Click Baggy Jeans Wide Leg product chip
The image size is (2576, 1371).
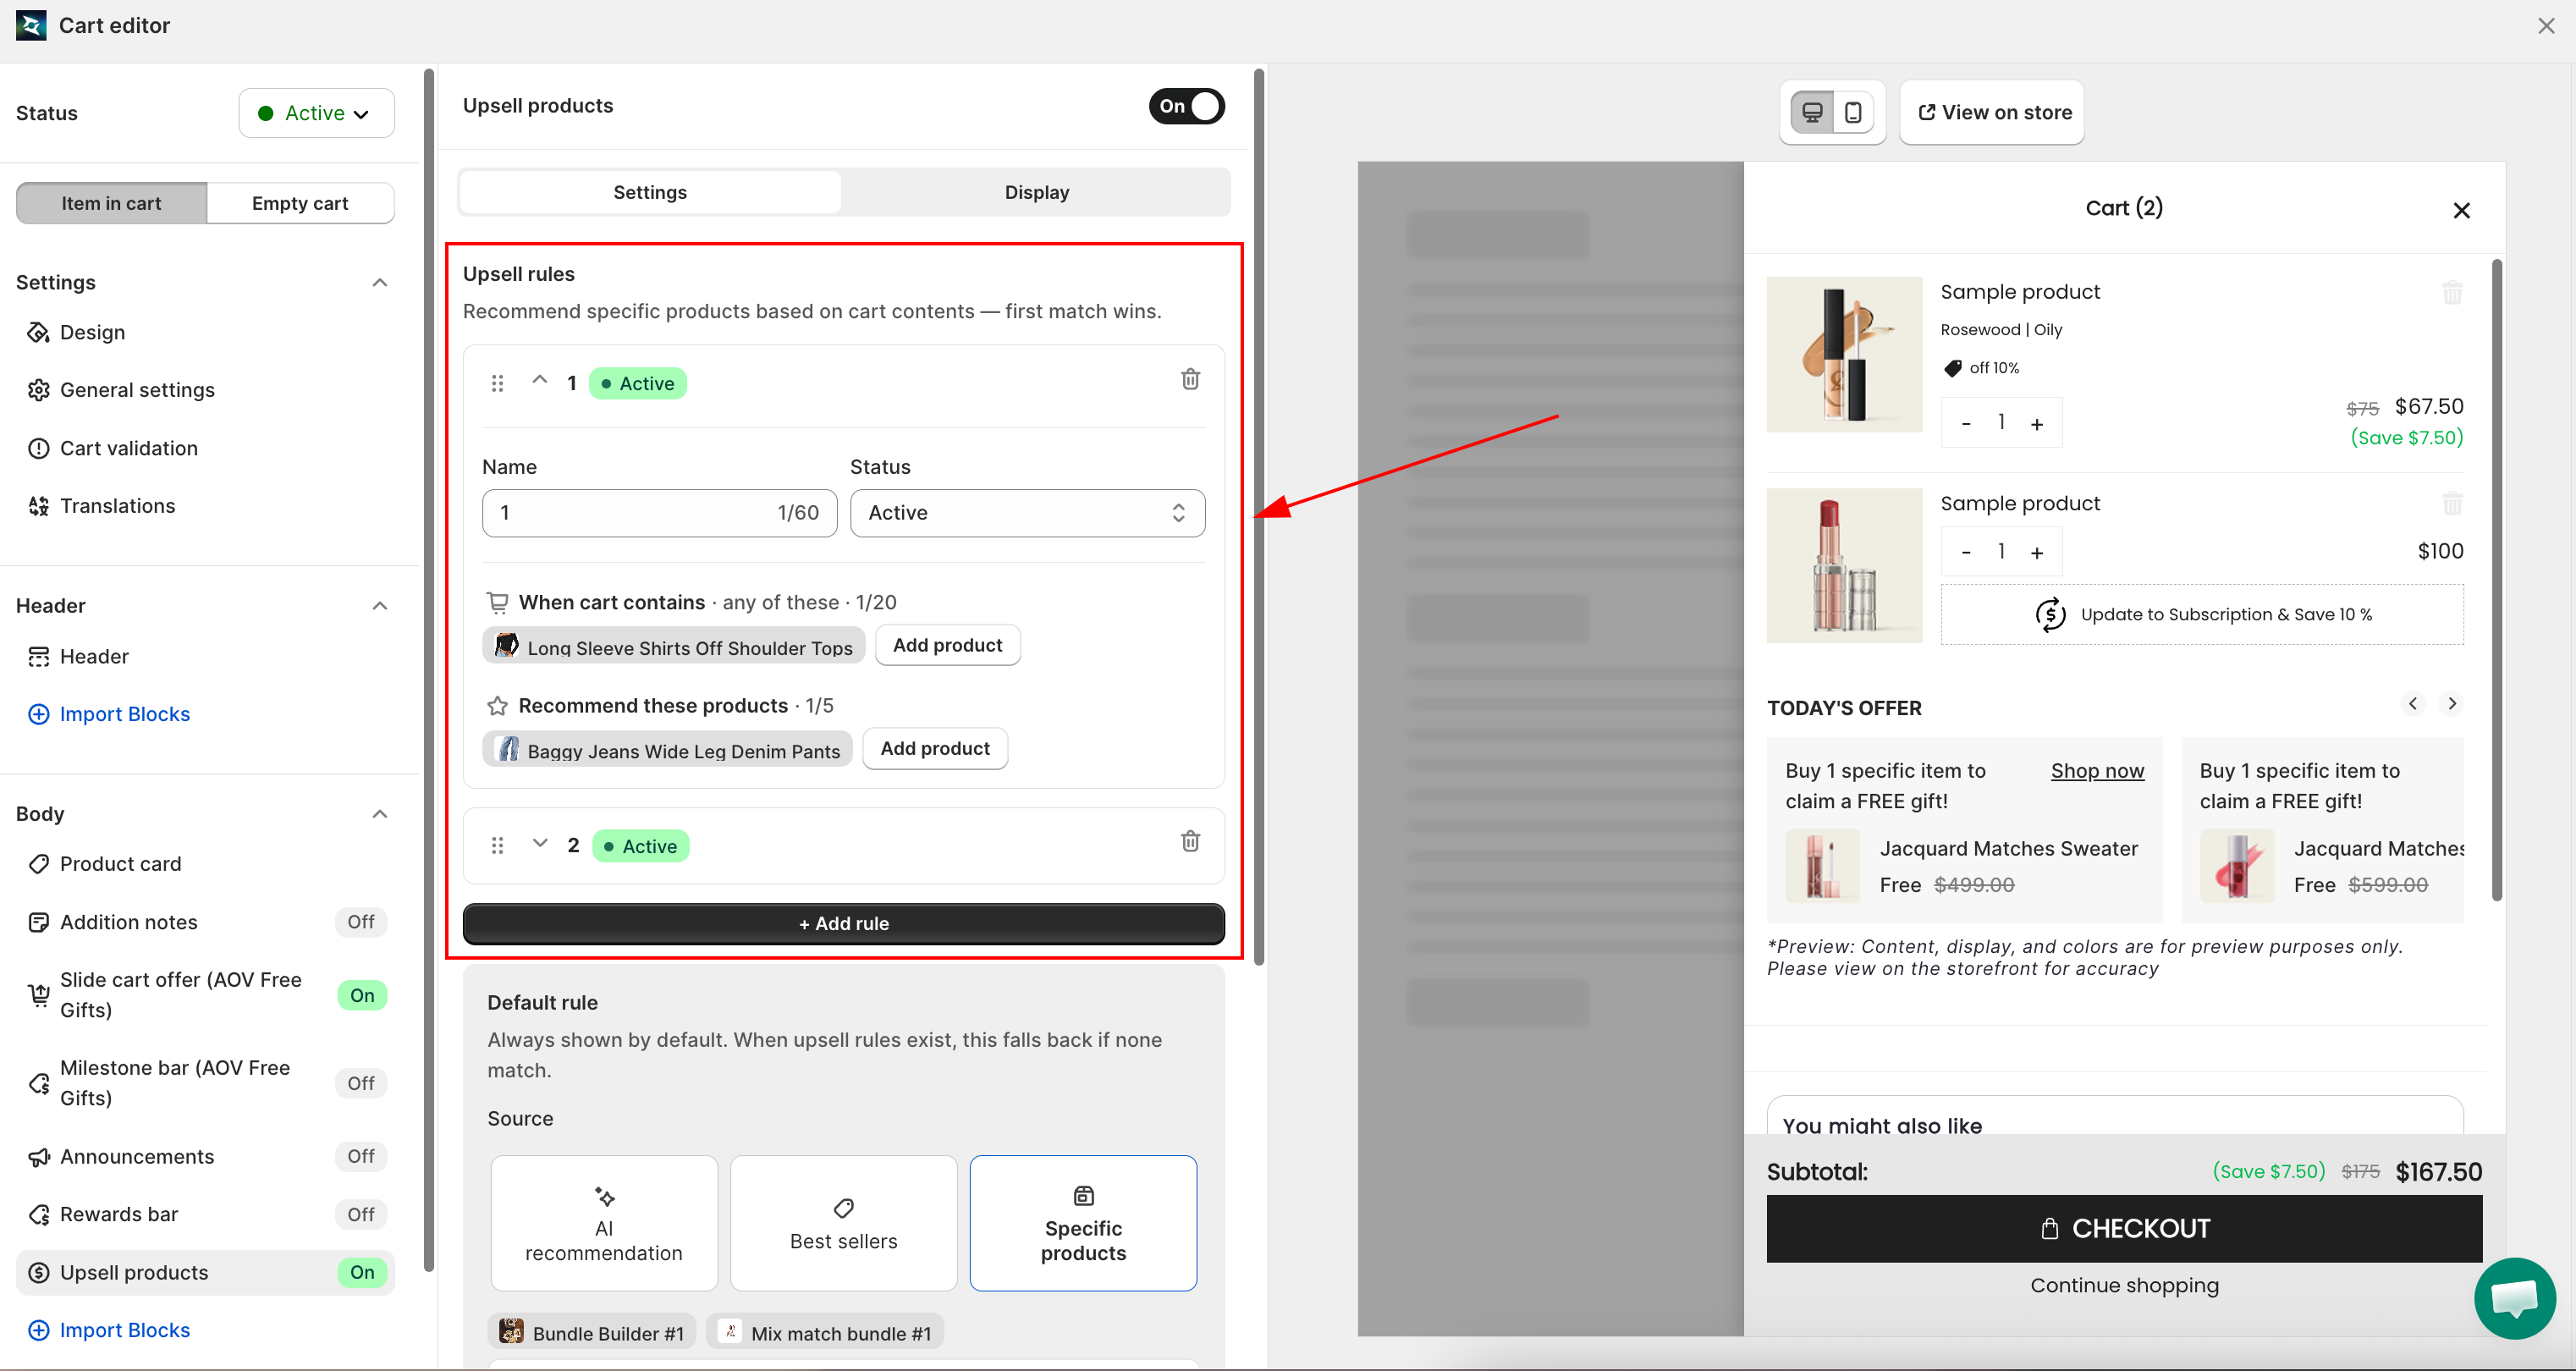click(668, 749)
